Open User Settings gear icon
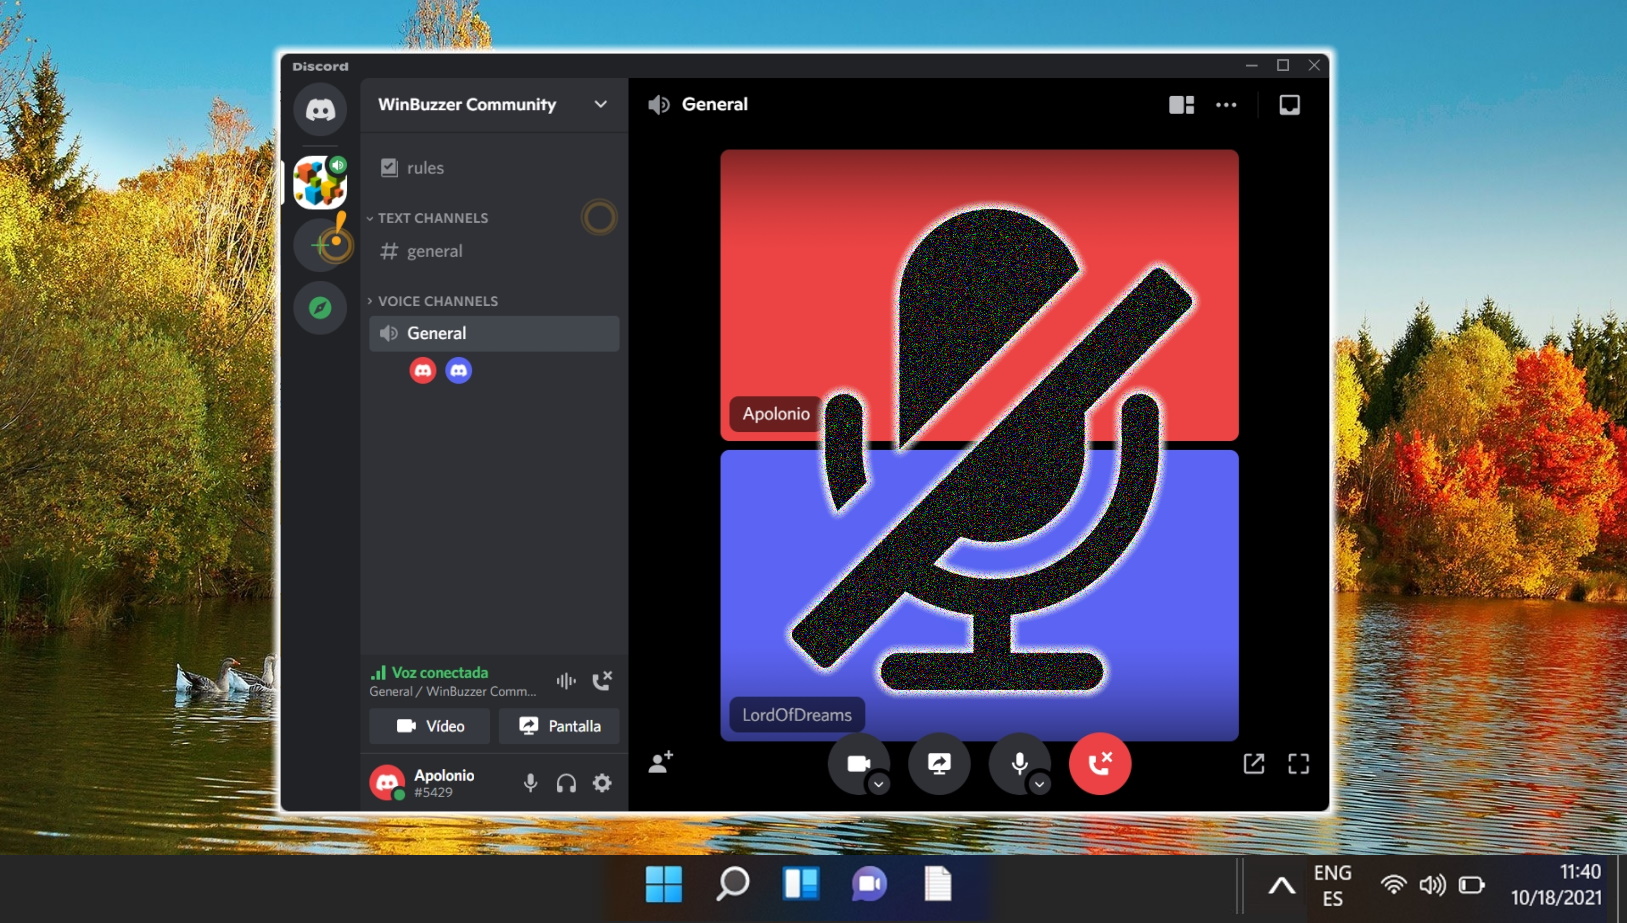 pyautogui.click(x=602, y=783)
